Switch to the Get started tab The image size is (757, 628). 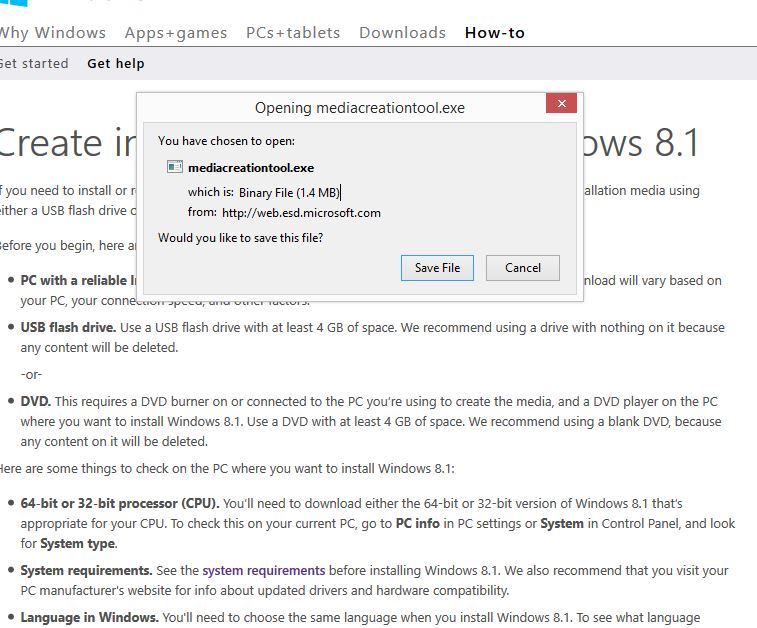(34, 63)
